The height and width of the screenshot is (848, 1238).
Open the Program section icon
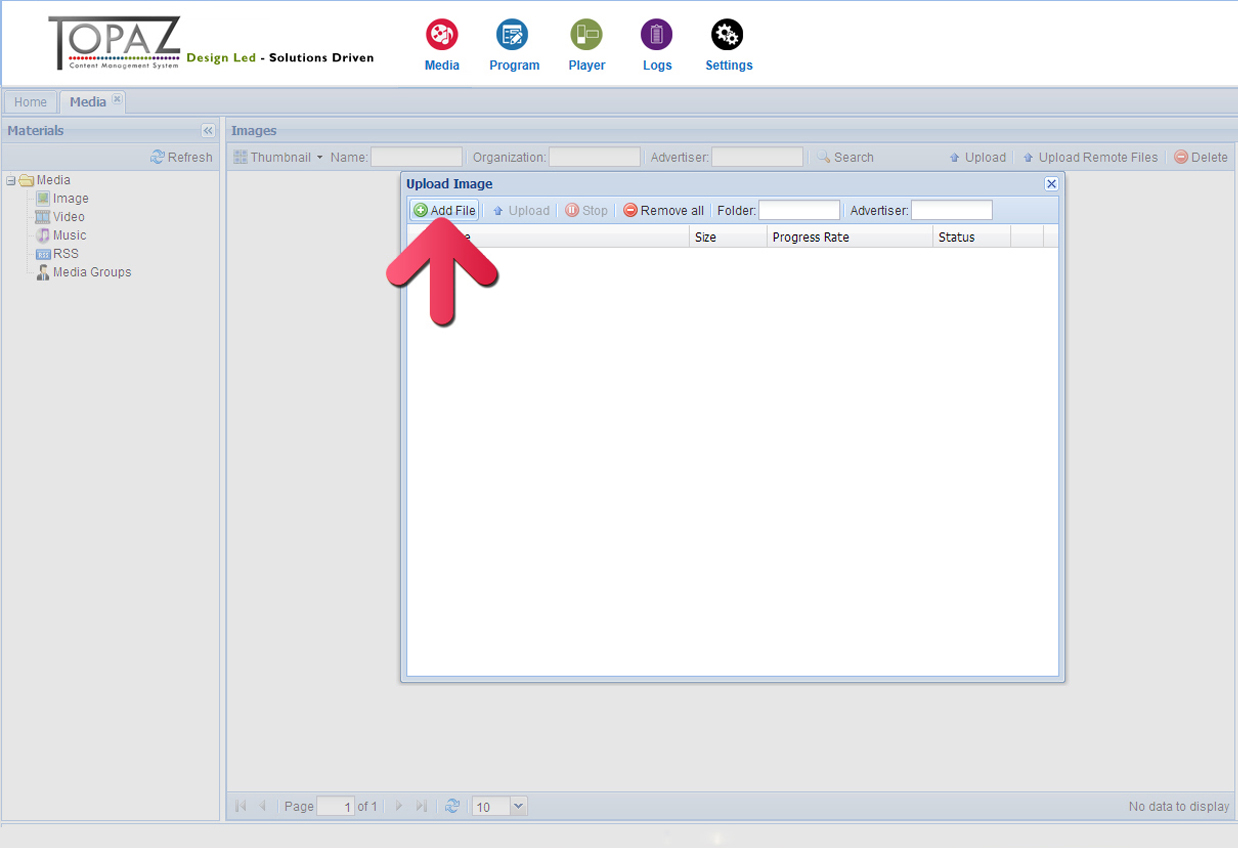[513, 36]
